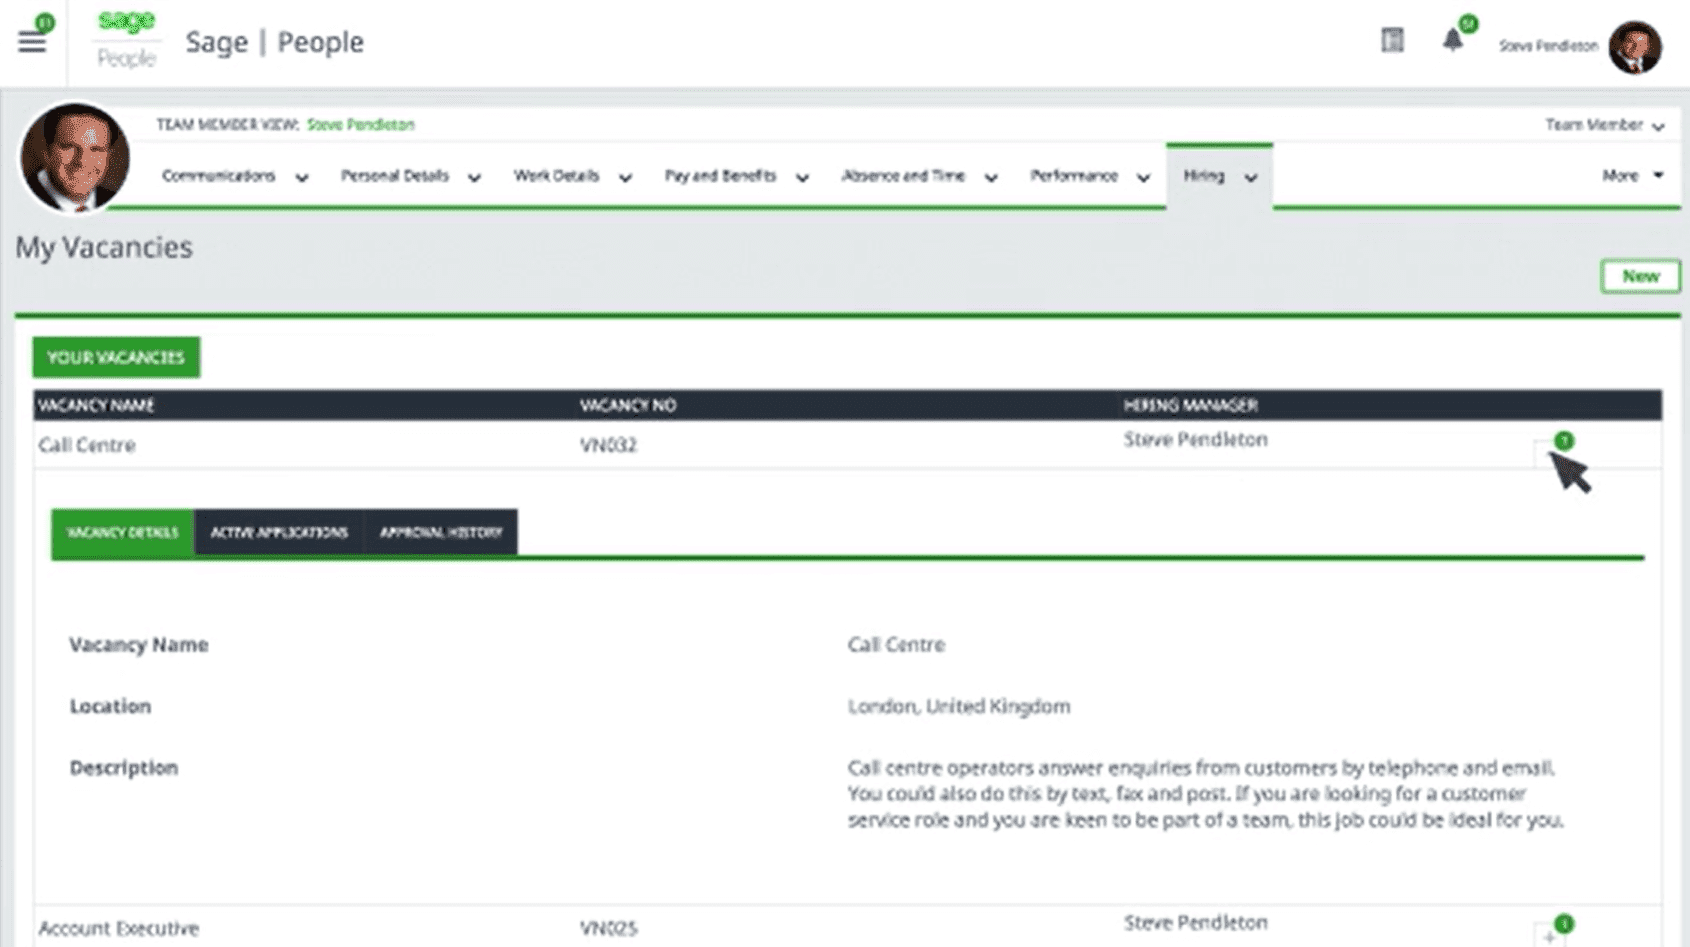Open the notifications bell
This screenshot has height=947, width=1690.
coord(1452,41)
